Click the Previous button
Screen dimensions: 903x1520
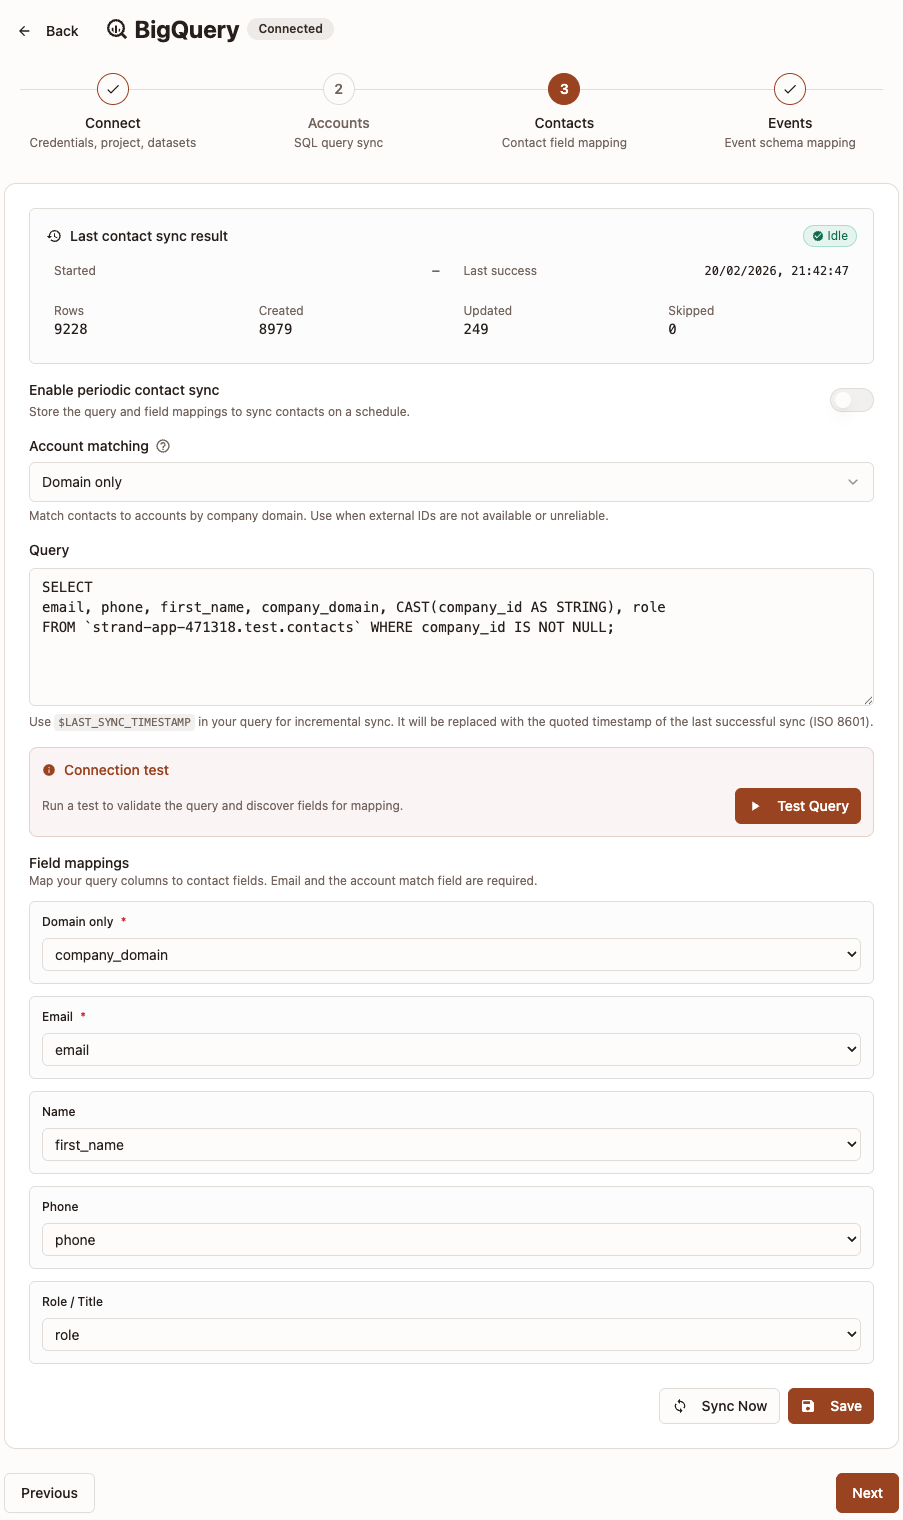pos(49,1492)
